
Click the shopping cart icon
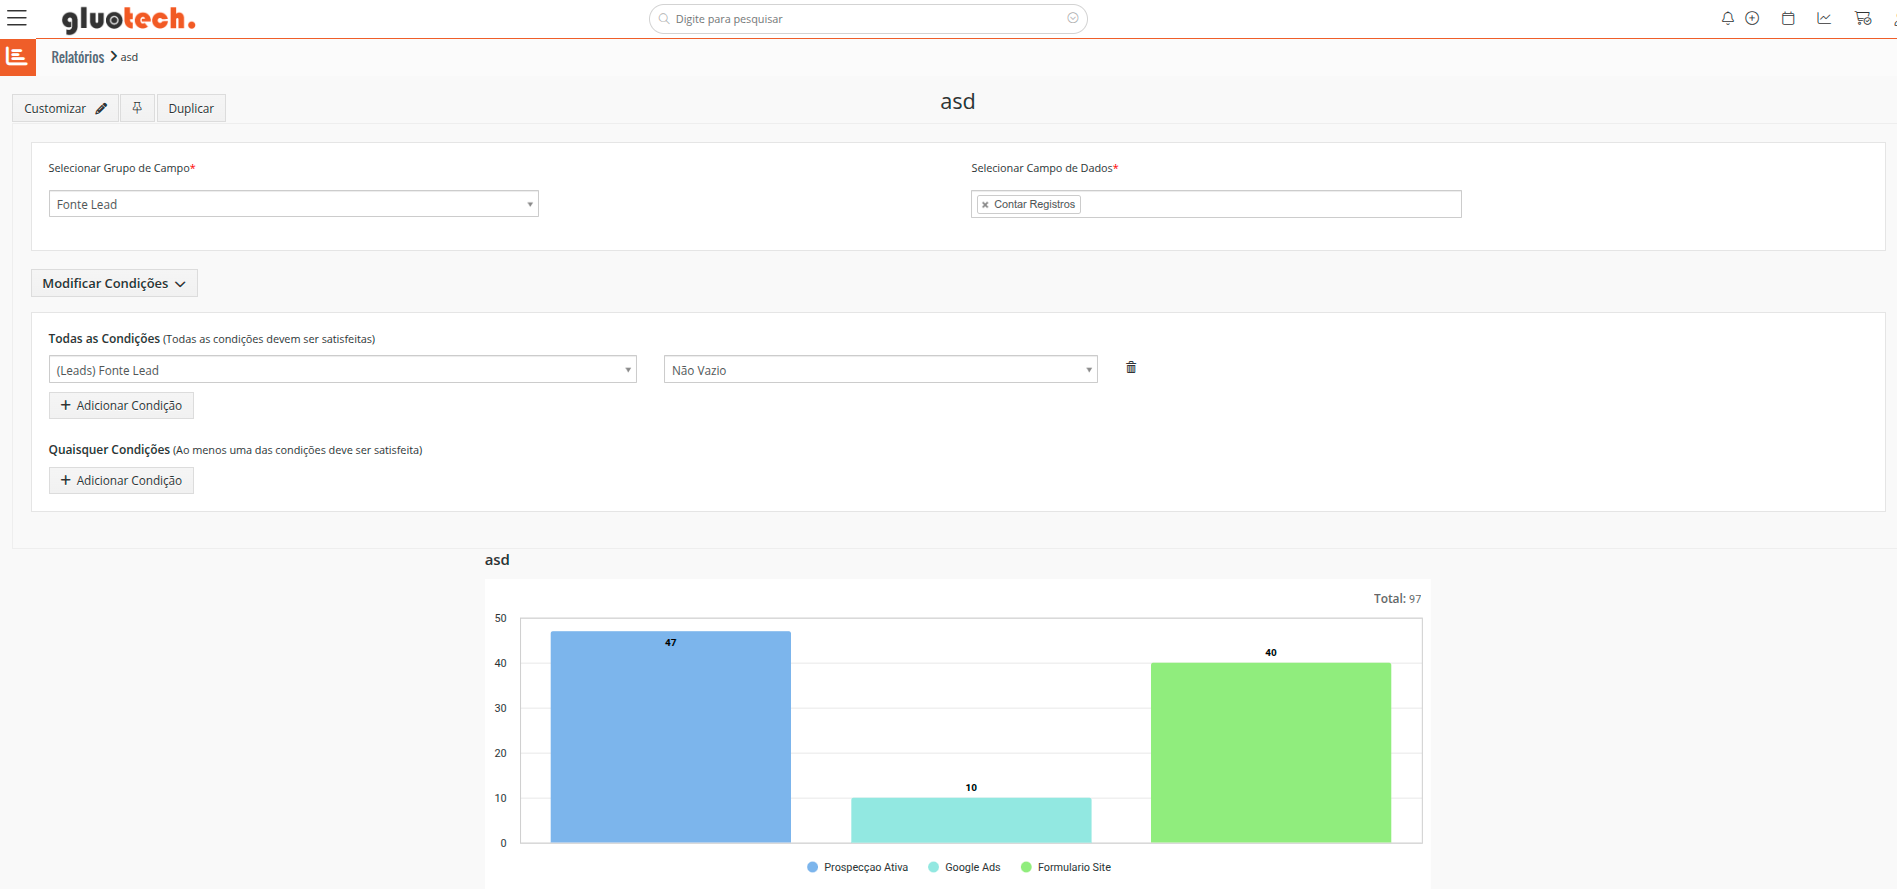1862,18
